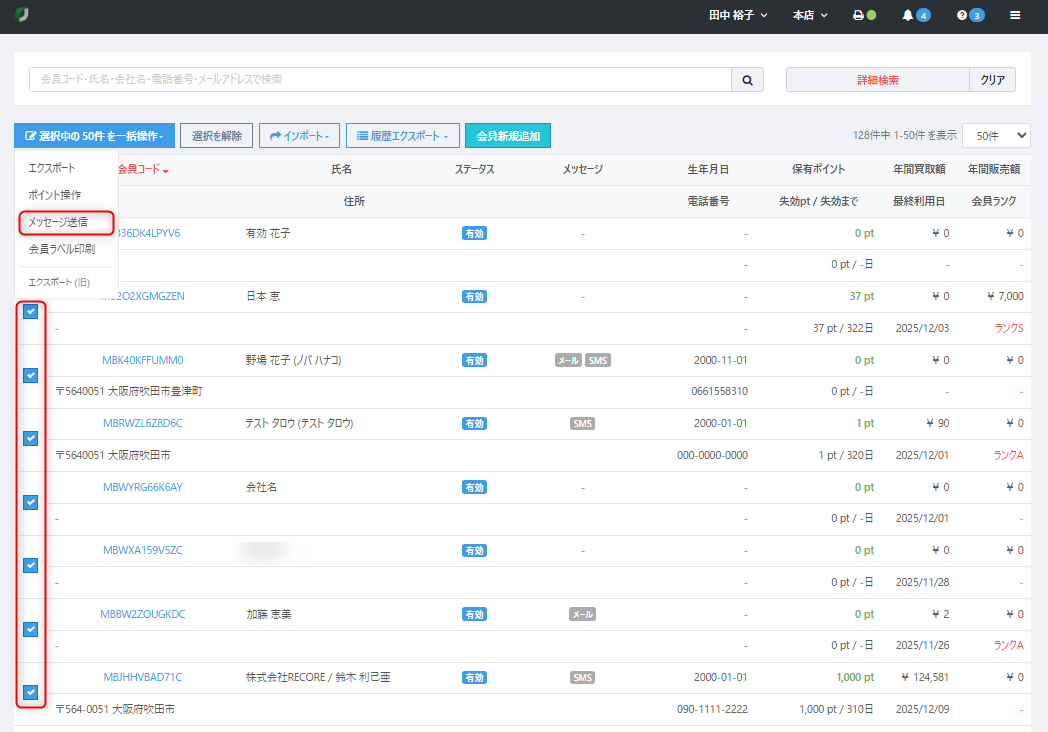Expand the 履歴エクスポート dropdown
The width and height of the screenshot is (1048, 732).
coord(402,136)
